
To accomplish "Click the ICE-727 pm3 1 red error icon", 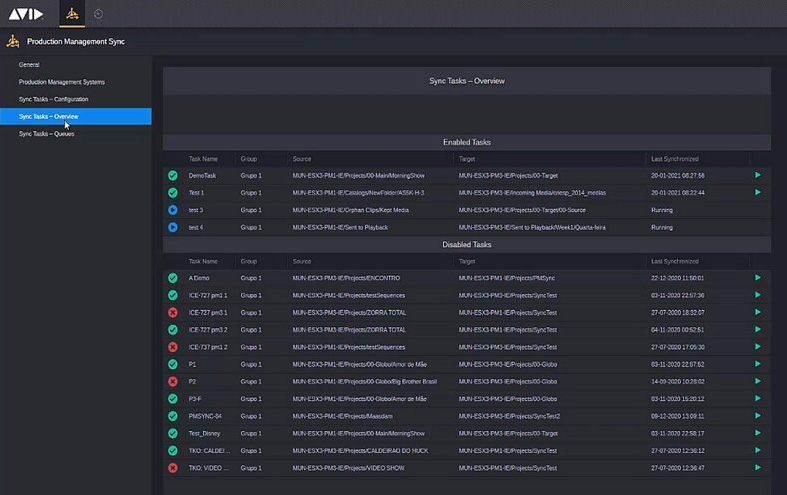I will click(x=173, y=313).
